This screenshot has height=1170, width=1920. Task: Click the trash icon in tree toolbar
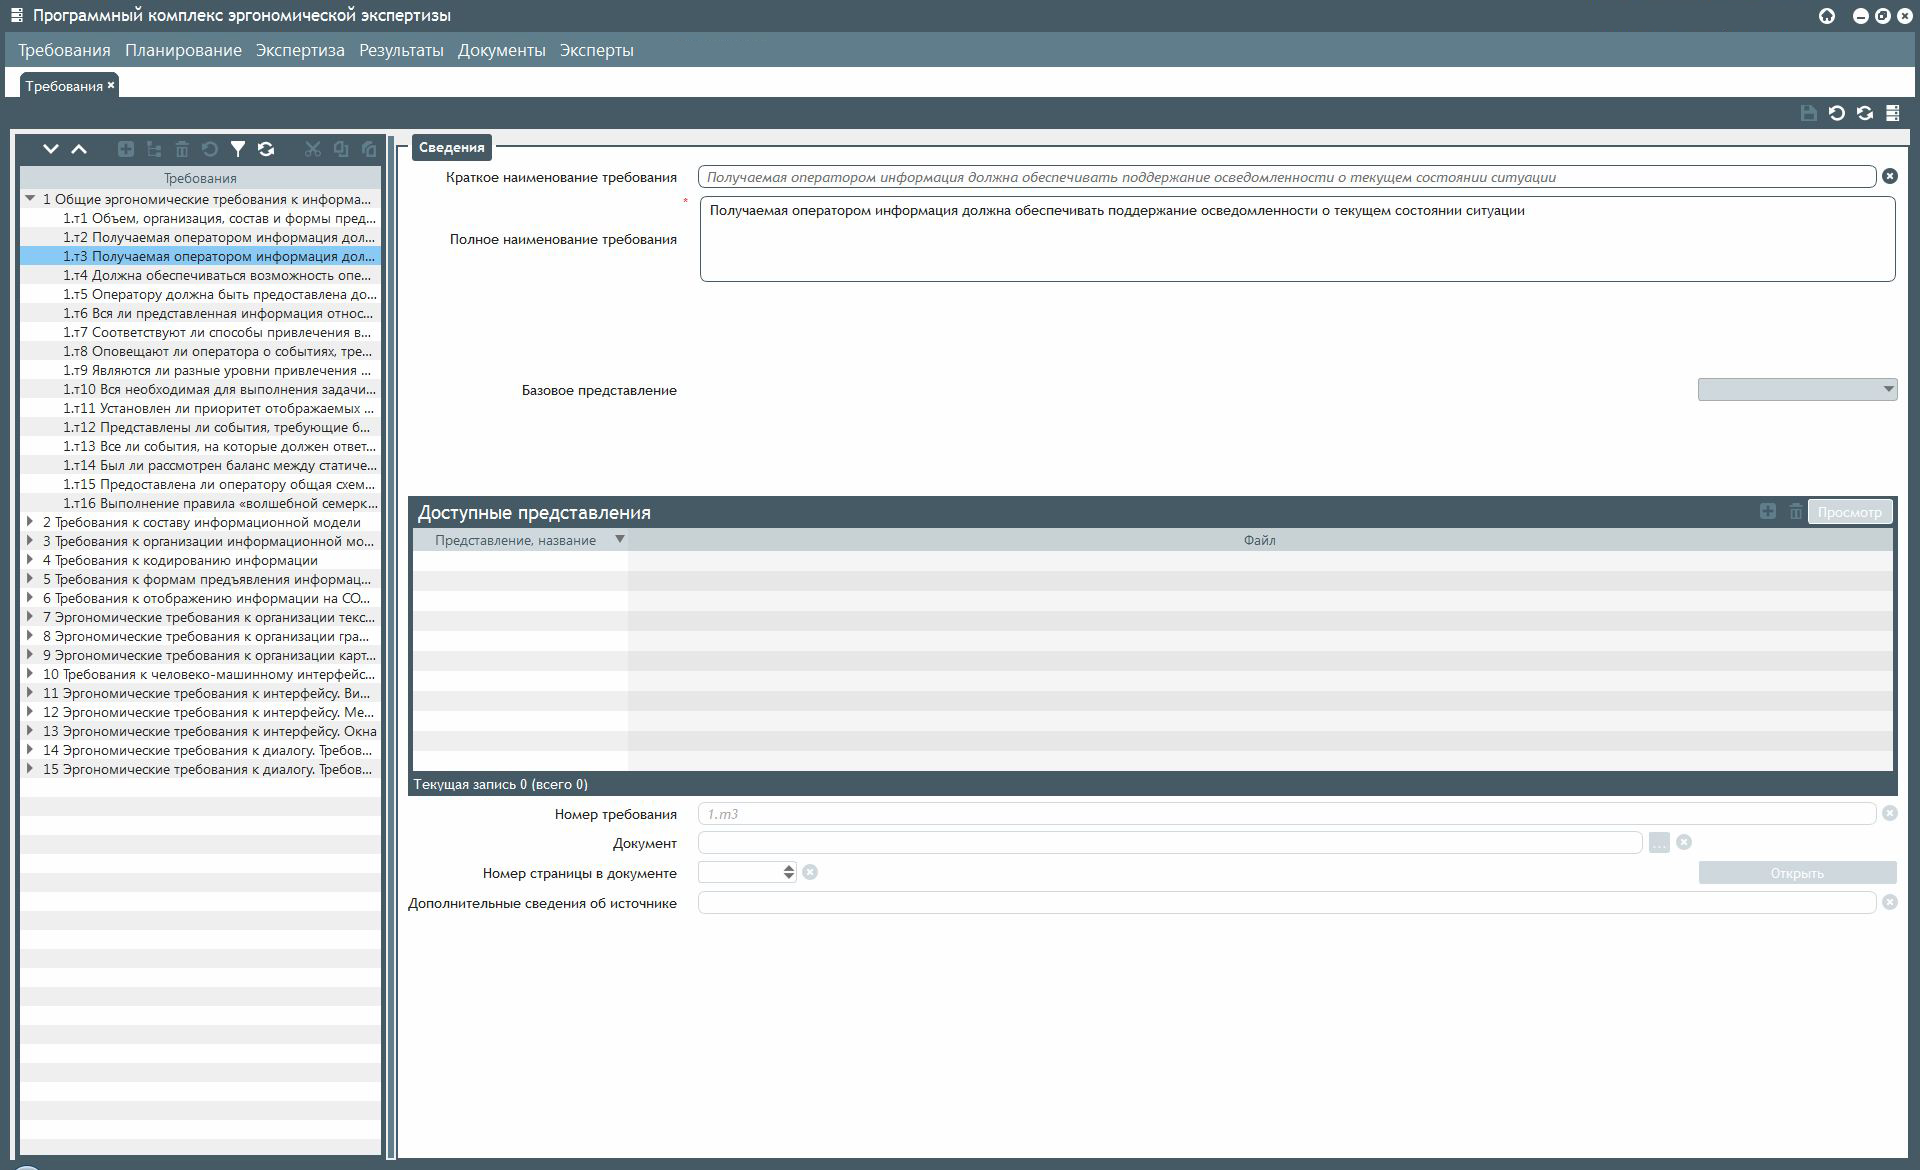(182, 149)
